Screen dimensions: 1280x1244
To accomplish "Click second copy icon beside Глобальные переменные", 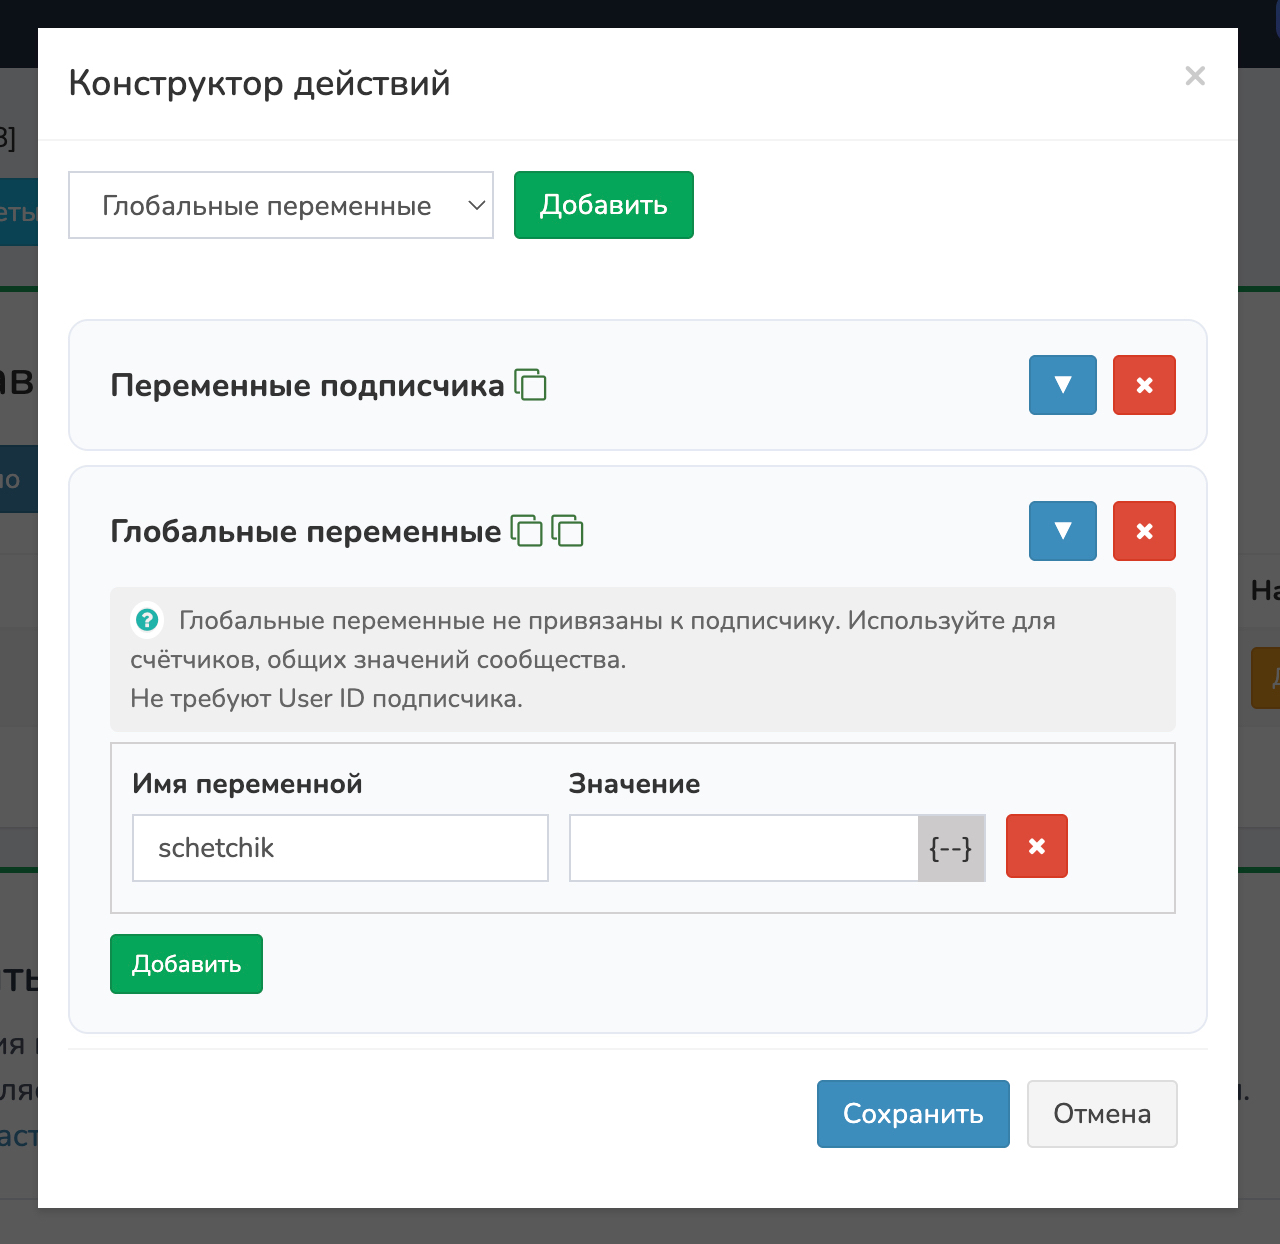I will pyautogui.click(x=568, y=531).
